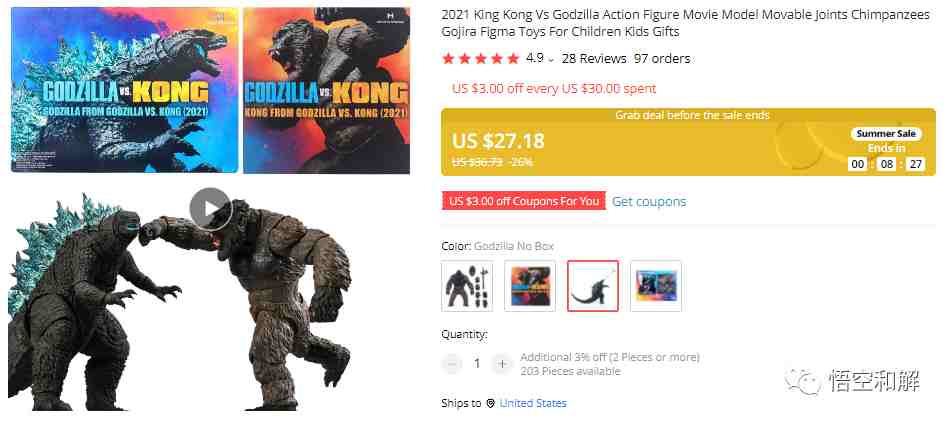Viewport: 950px width, 422px height.
Task: Select the Godzilla No Box color option
Action: (x=593, y=286)
